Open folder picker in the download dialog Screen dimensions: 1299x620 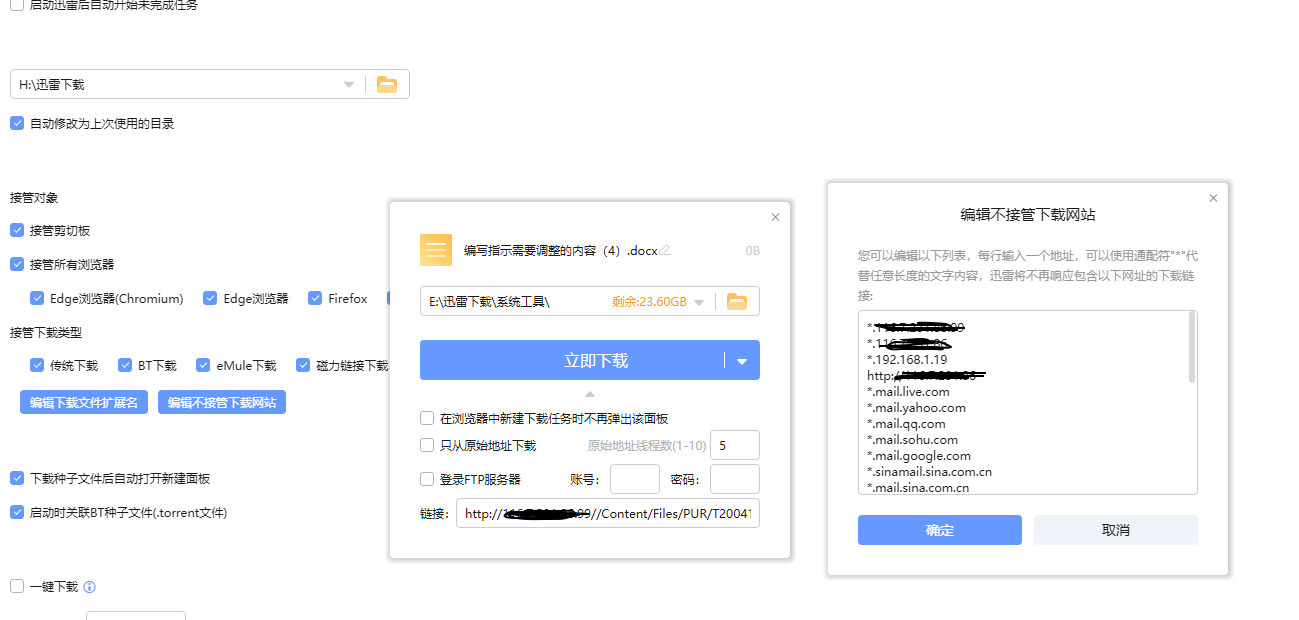[x=737, y=300]
